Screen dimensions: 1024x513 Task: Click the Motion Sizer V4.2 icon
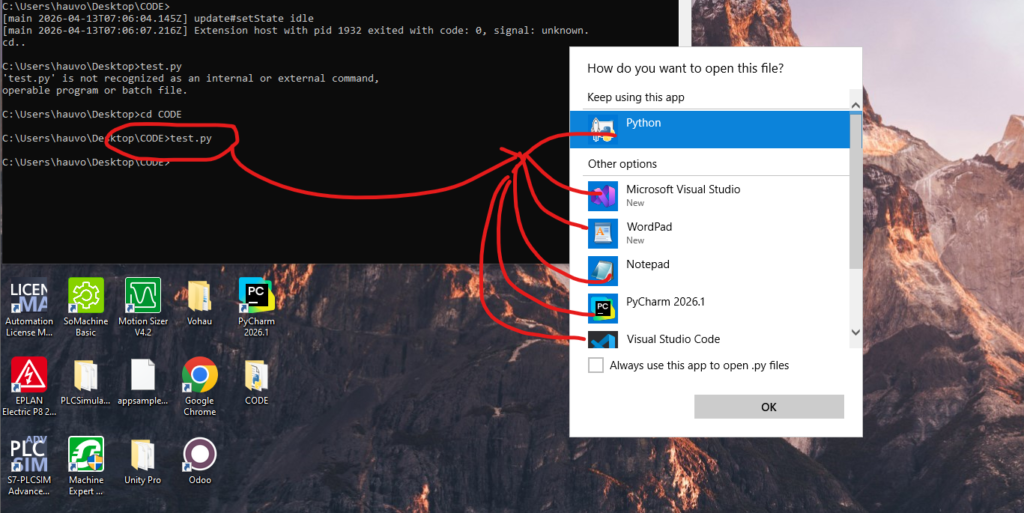(143, 297)
